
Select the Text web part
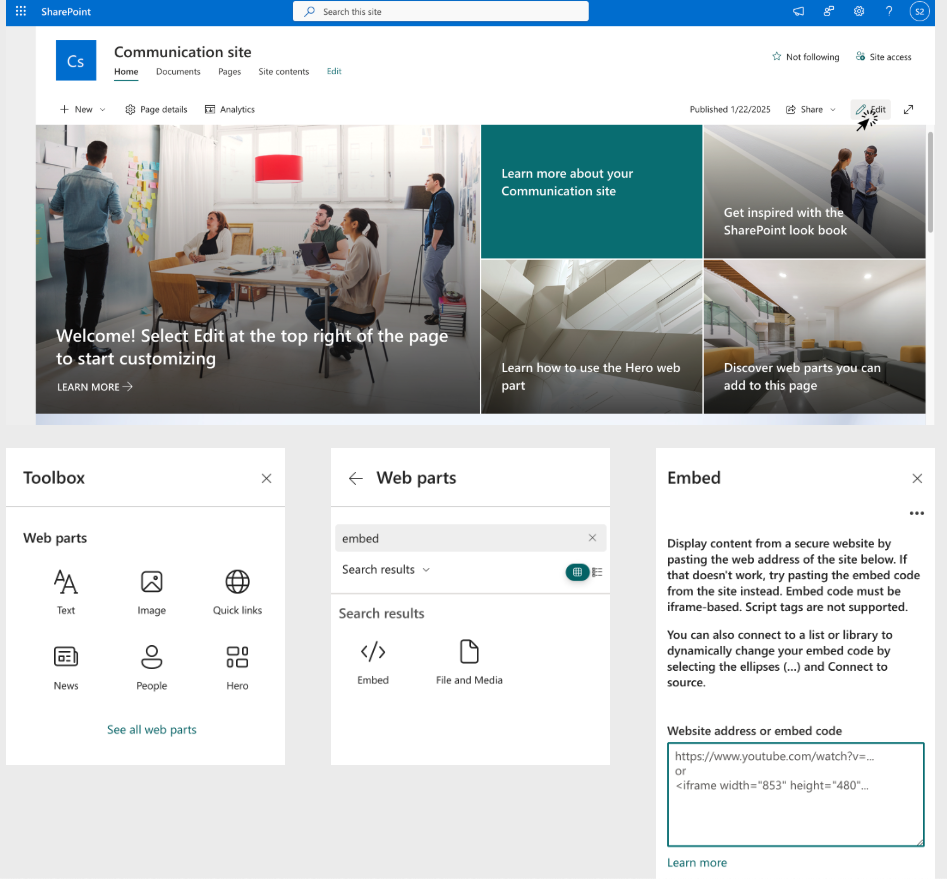click(66, 592)
